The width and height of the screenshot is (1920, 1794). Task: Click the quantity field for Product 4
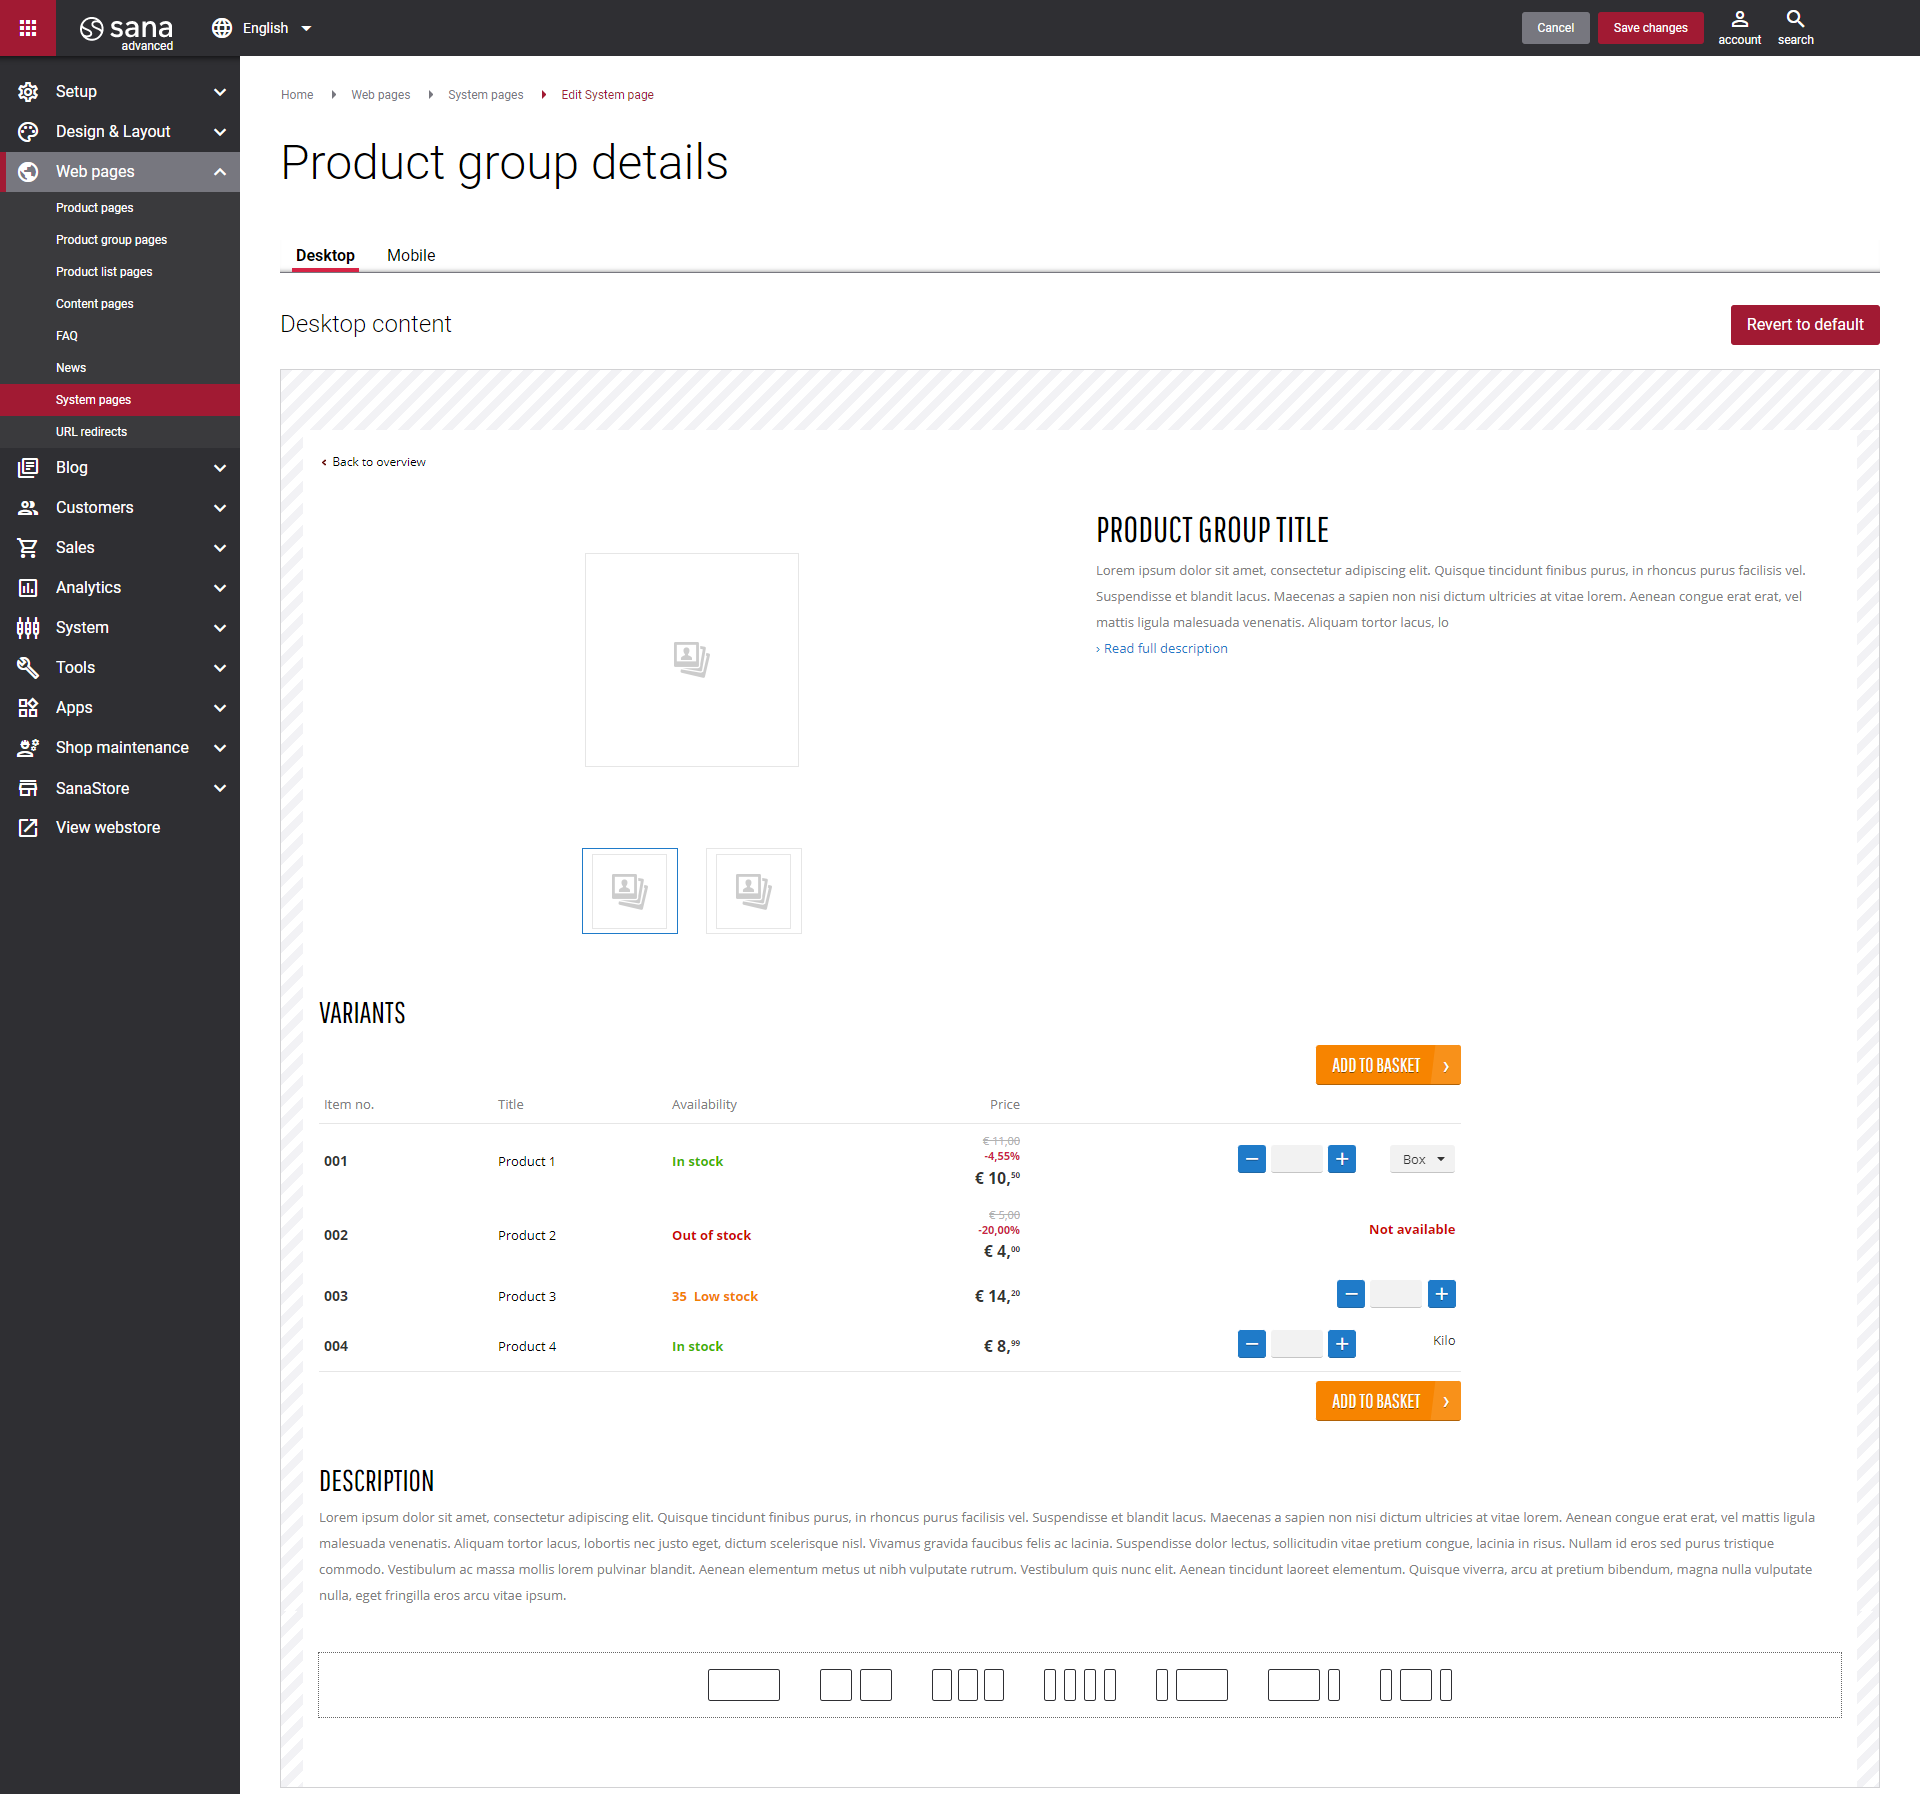[x=1297, y=1344]
